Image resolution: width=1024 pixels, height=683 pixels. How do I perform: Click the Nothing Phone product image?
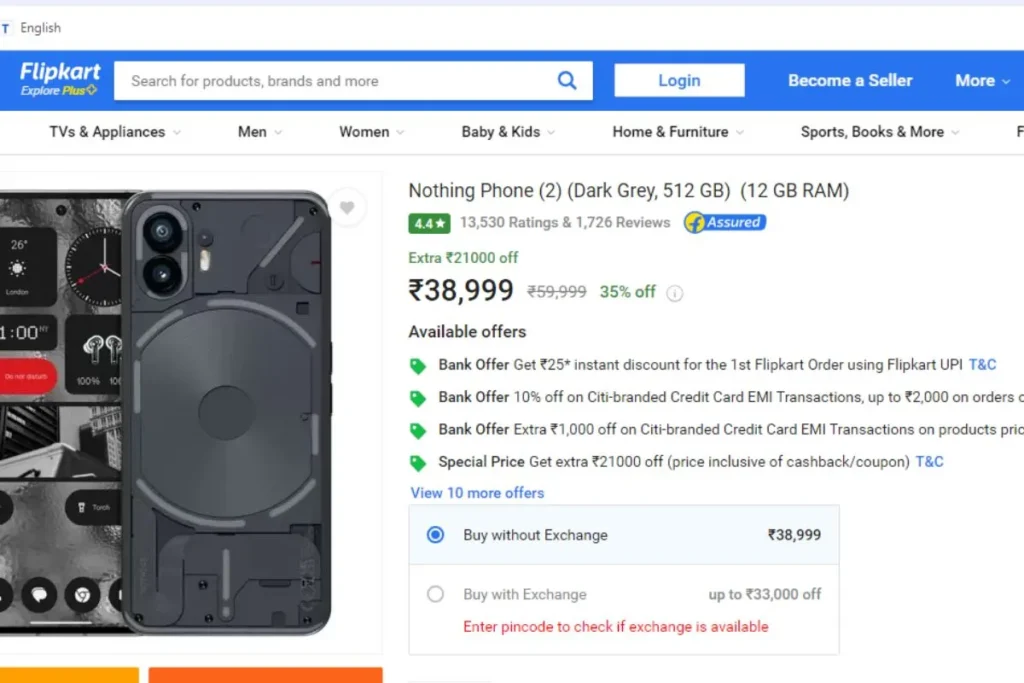click(x=167, y=413)
